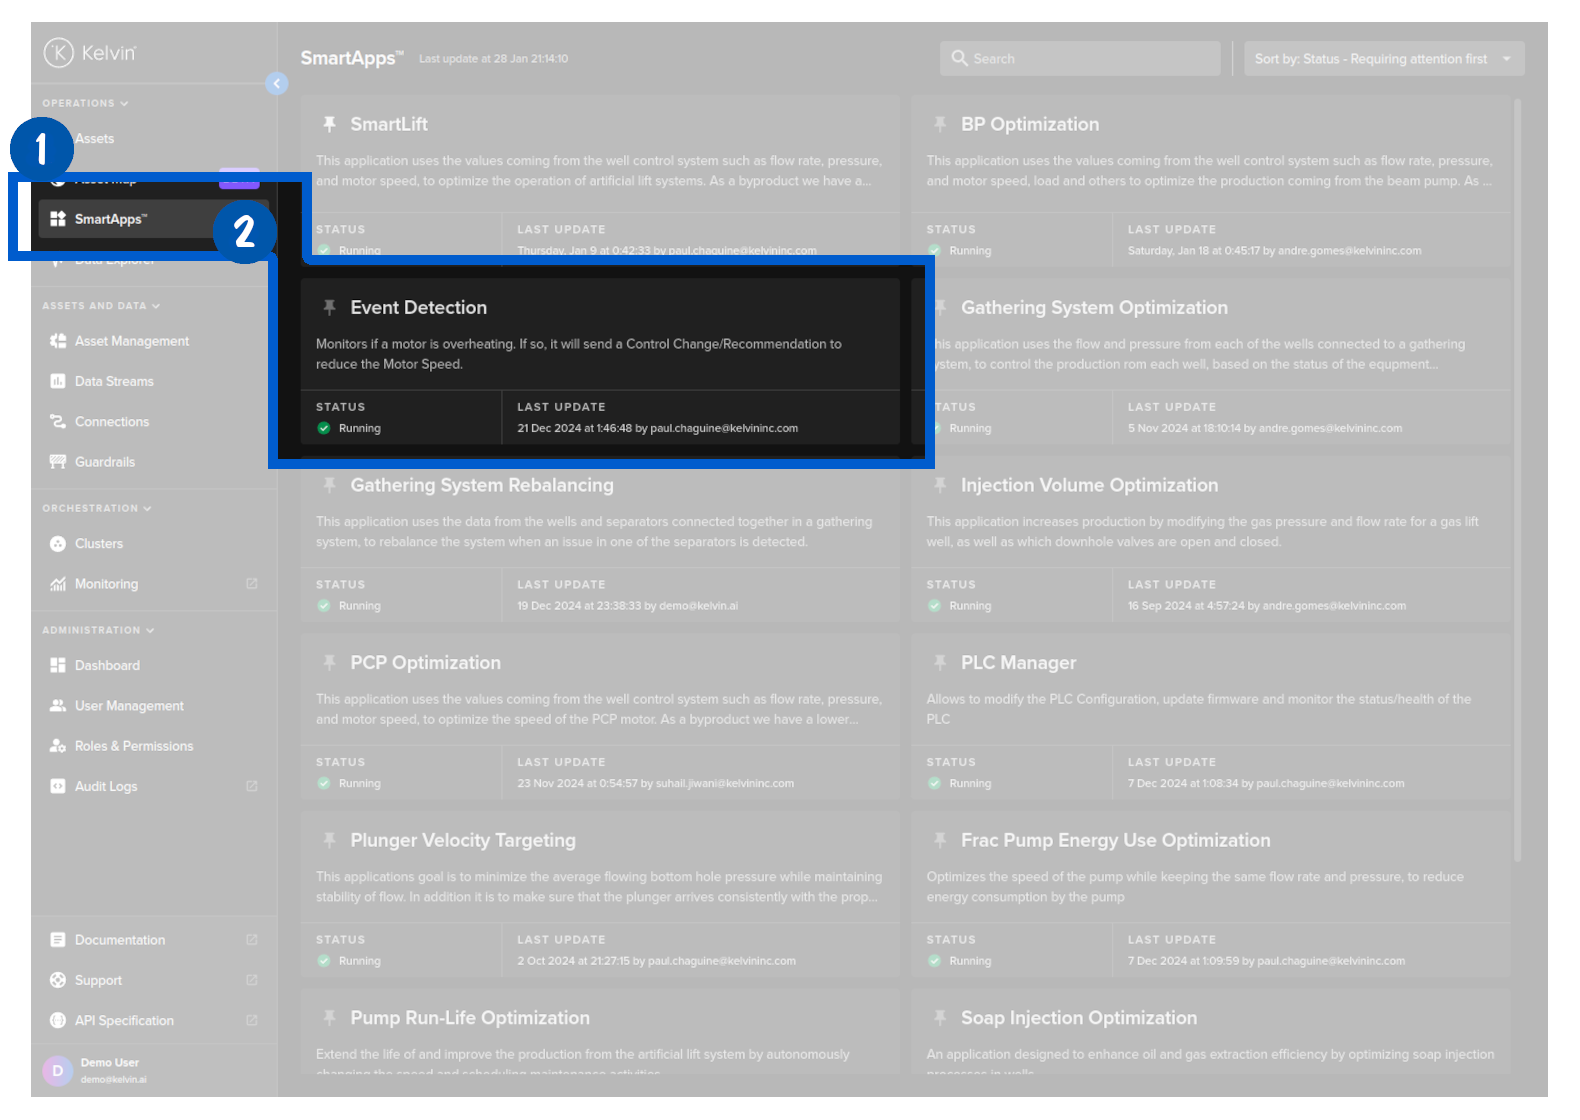This screenshot has height=1120, width=1580.
Task: Click the Data Streams icon
Action: 58,381
